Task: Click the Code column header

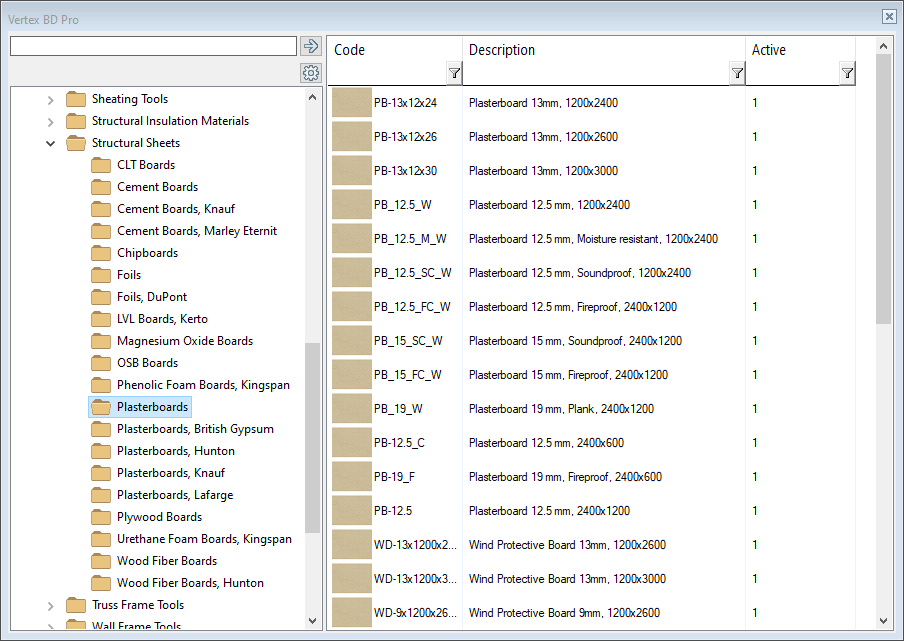Action: pyautogui.click(x=390, y=50)
